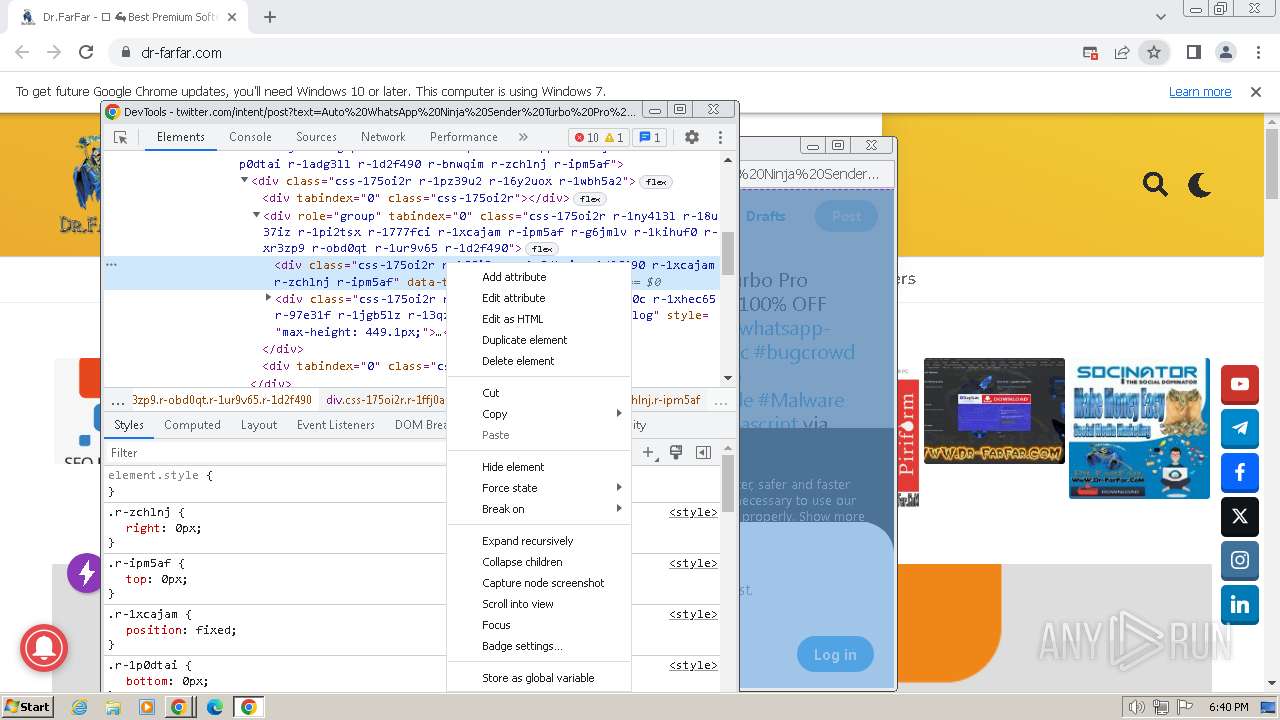Open DevTools settings gear

click(692, 137)
